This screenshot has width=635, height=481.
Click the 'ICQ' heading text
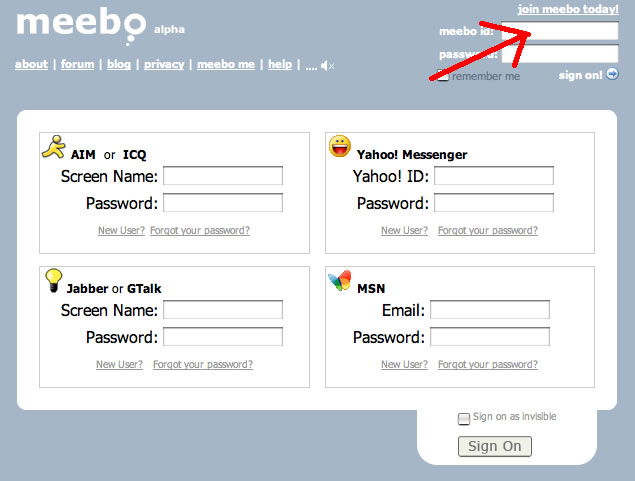134,155
